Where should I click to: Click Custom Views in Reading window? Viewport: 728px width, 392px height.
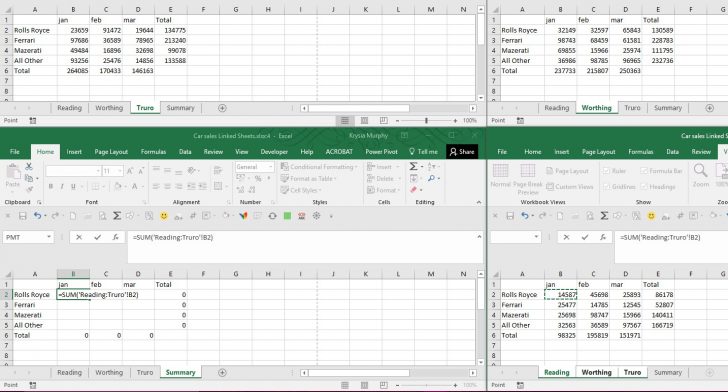(570, 187)
